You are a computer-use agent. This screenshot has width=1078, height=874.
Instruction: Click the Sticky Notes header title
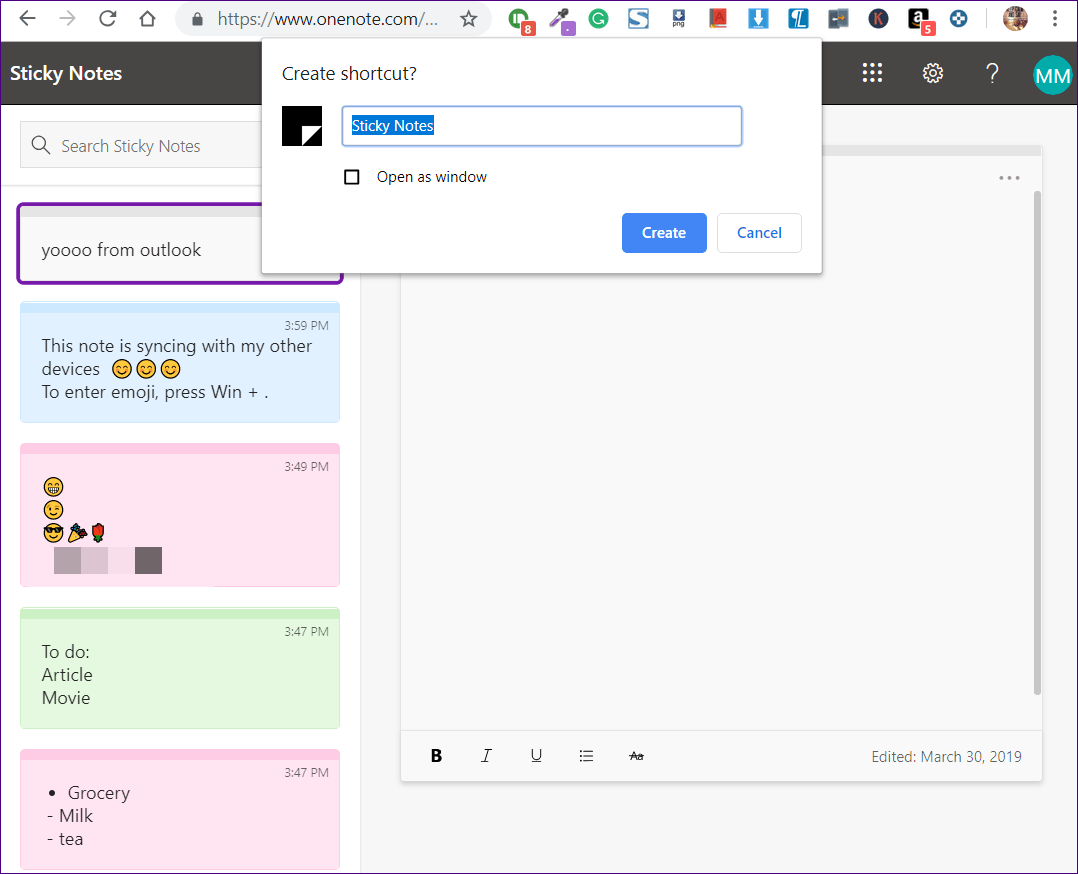pyautogui.click(x=66, y=74)
